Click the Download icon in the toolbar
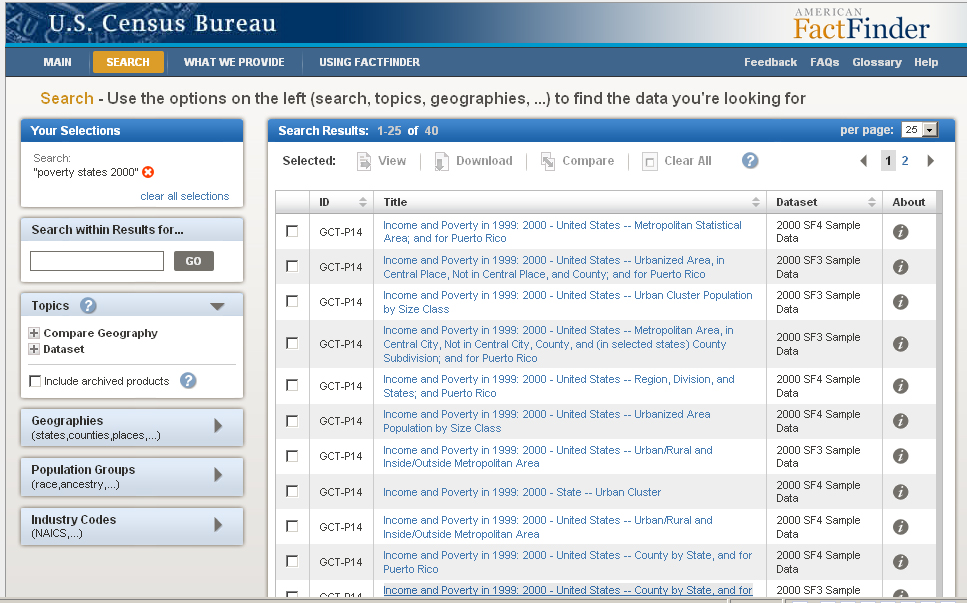 [442, 162]
